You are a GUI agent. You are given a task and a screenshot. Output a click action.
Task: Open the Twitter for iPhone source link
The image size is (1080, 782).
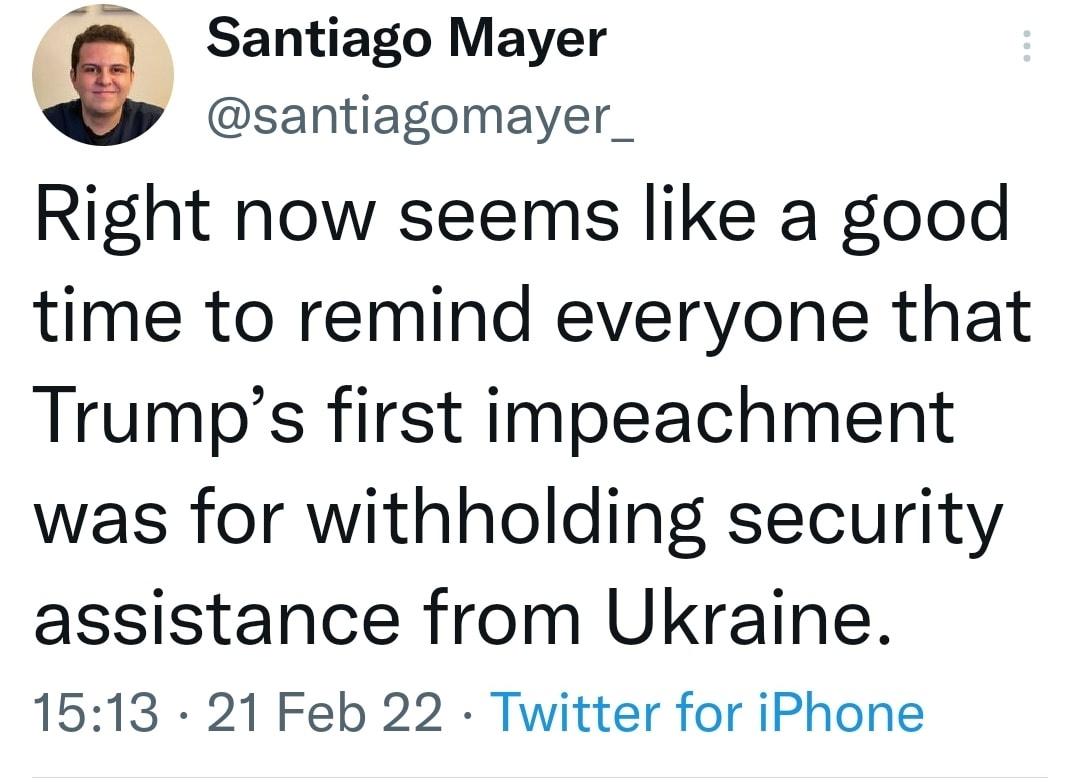pyautogui.click(x=708, y=713)
